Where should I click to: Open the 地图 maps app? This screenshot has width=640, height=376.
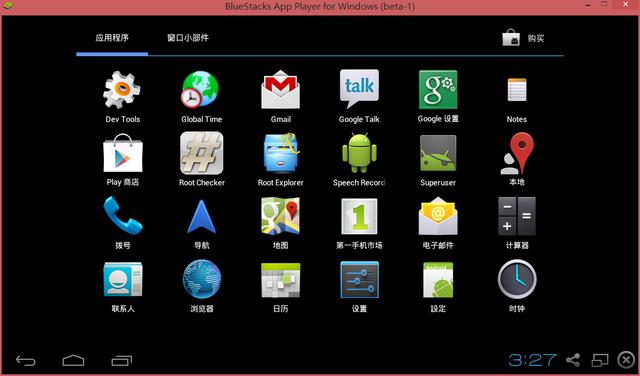point(280,216)
